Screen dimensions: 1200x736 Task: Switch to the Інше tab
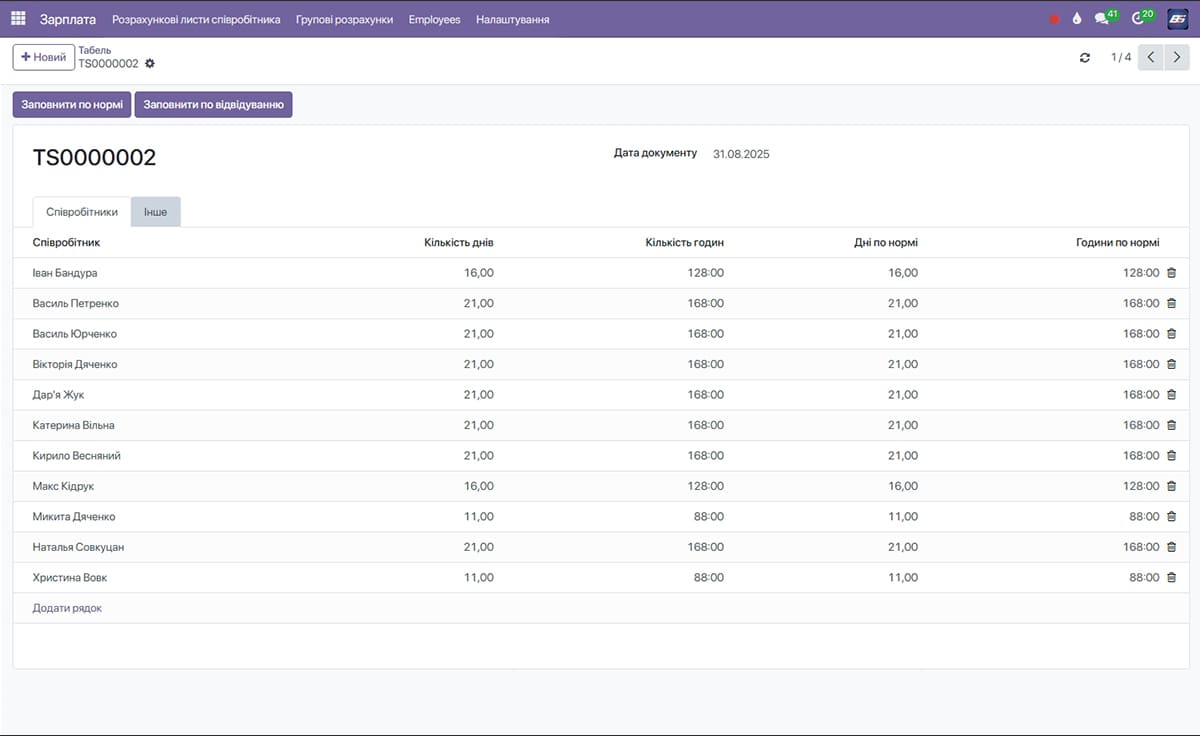tap(155, 212)
